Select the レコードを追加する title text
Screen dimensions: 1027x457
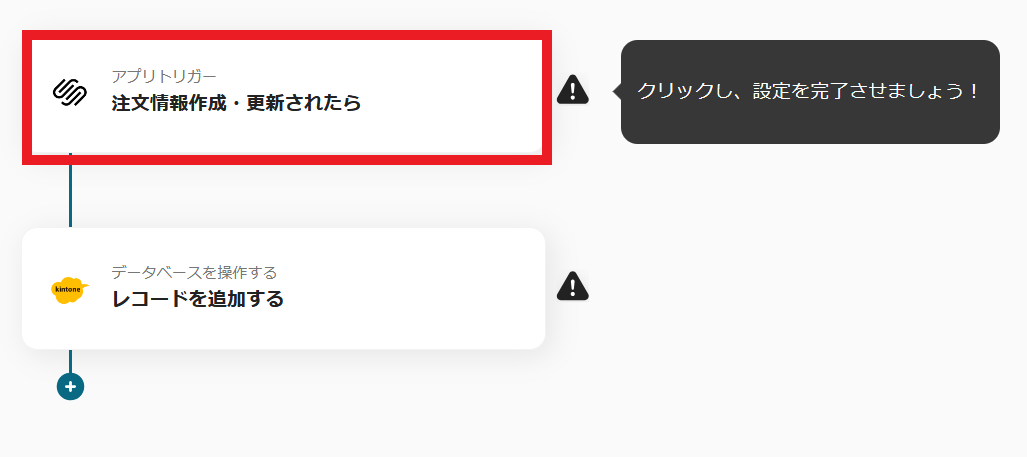click(198, 299)
